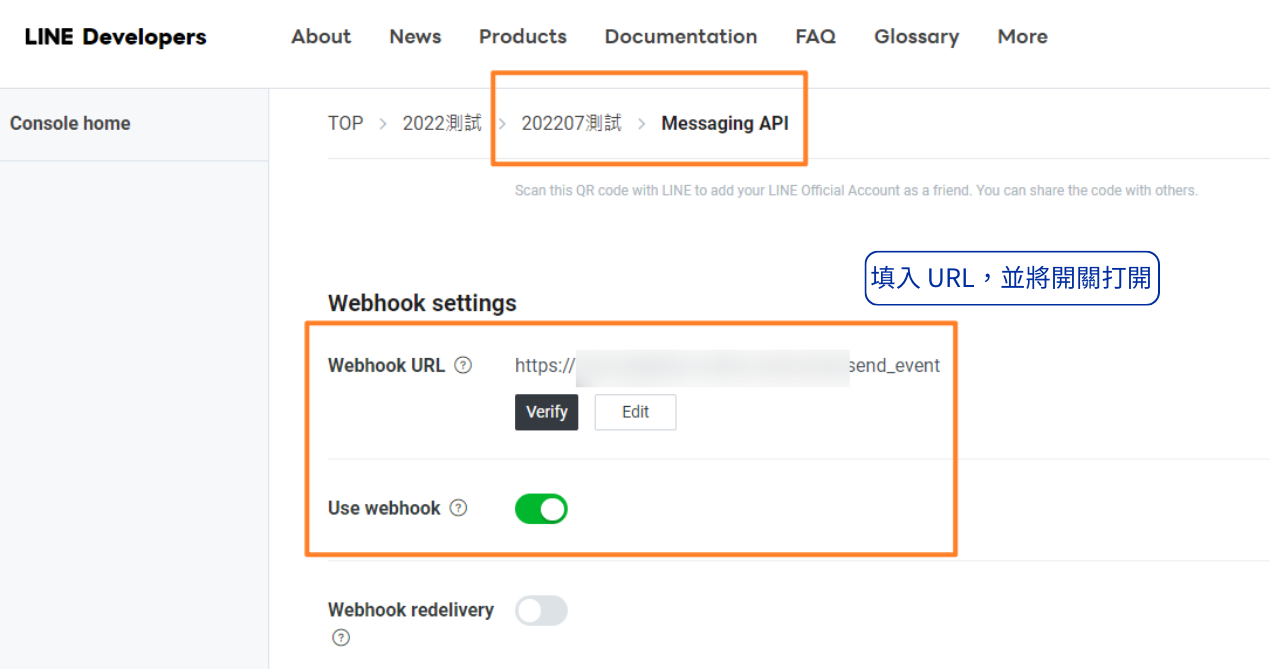
Task: Click the LINE Developers logo
Action: (115, 37)
